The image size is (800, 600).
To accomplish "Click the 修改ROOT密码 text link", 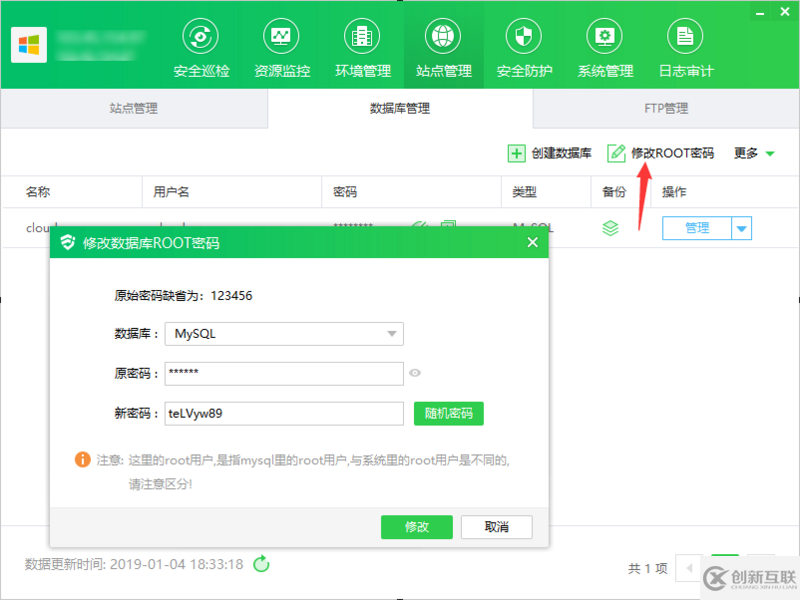I will click(x=672, y=153).
